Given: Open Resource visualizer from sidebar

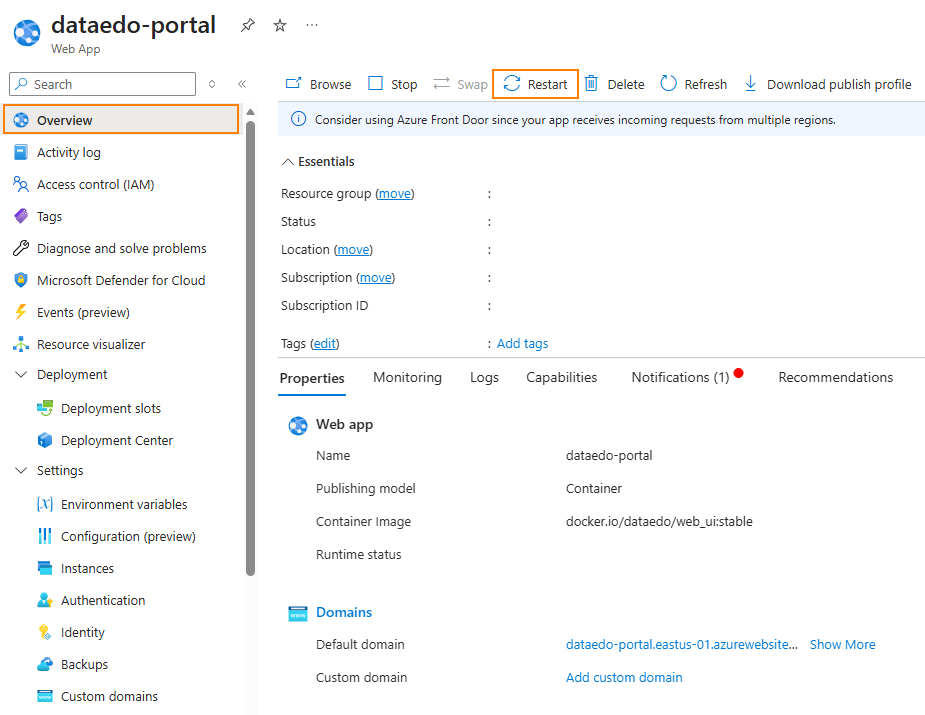Looking at the screenshot, I should pos(91,344).
